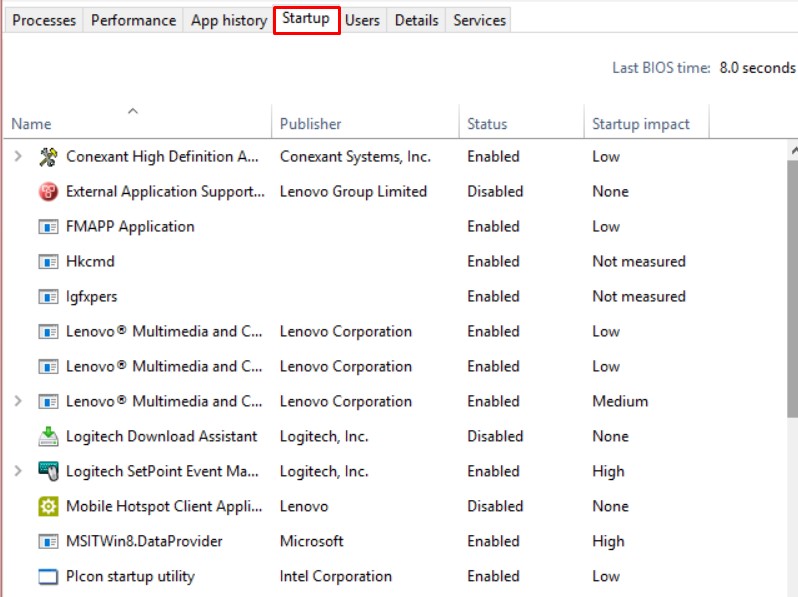Select the Conexant High Definition A... row name

coord(162,156)
